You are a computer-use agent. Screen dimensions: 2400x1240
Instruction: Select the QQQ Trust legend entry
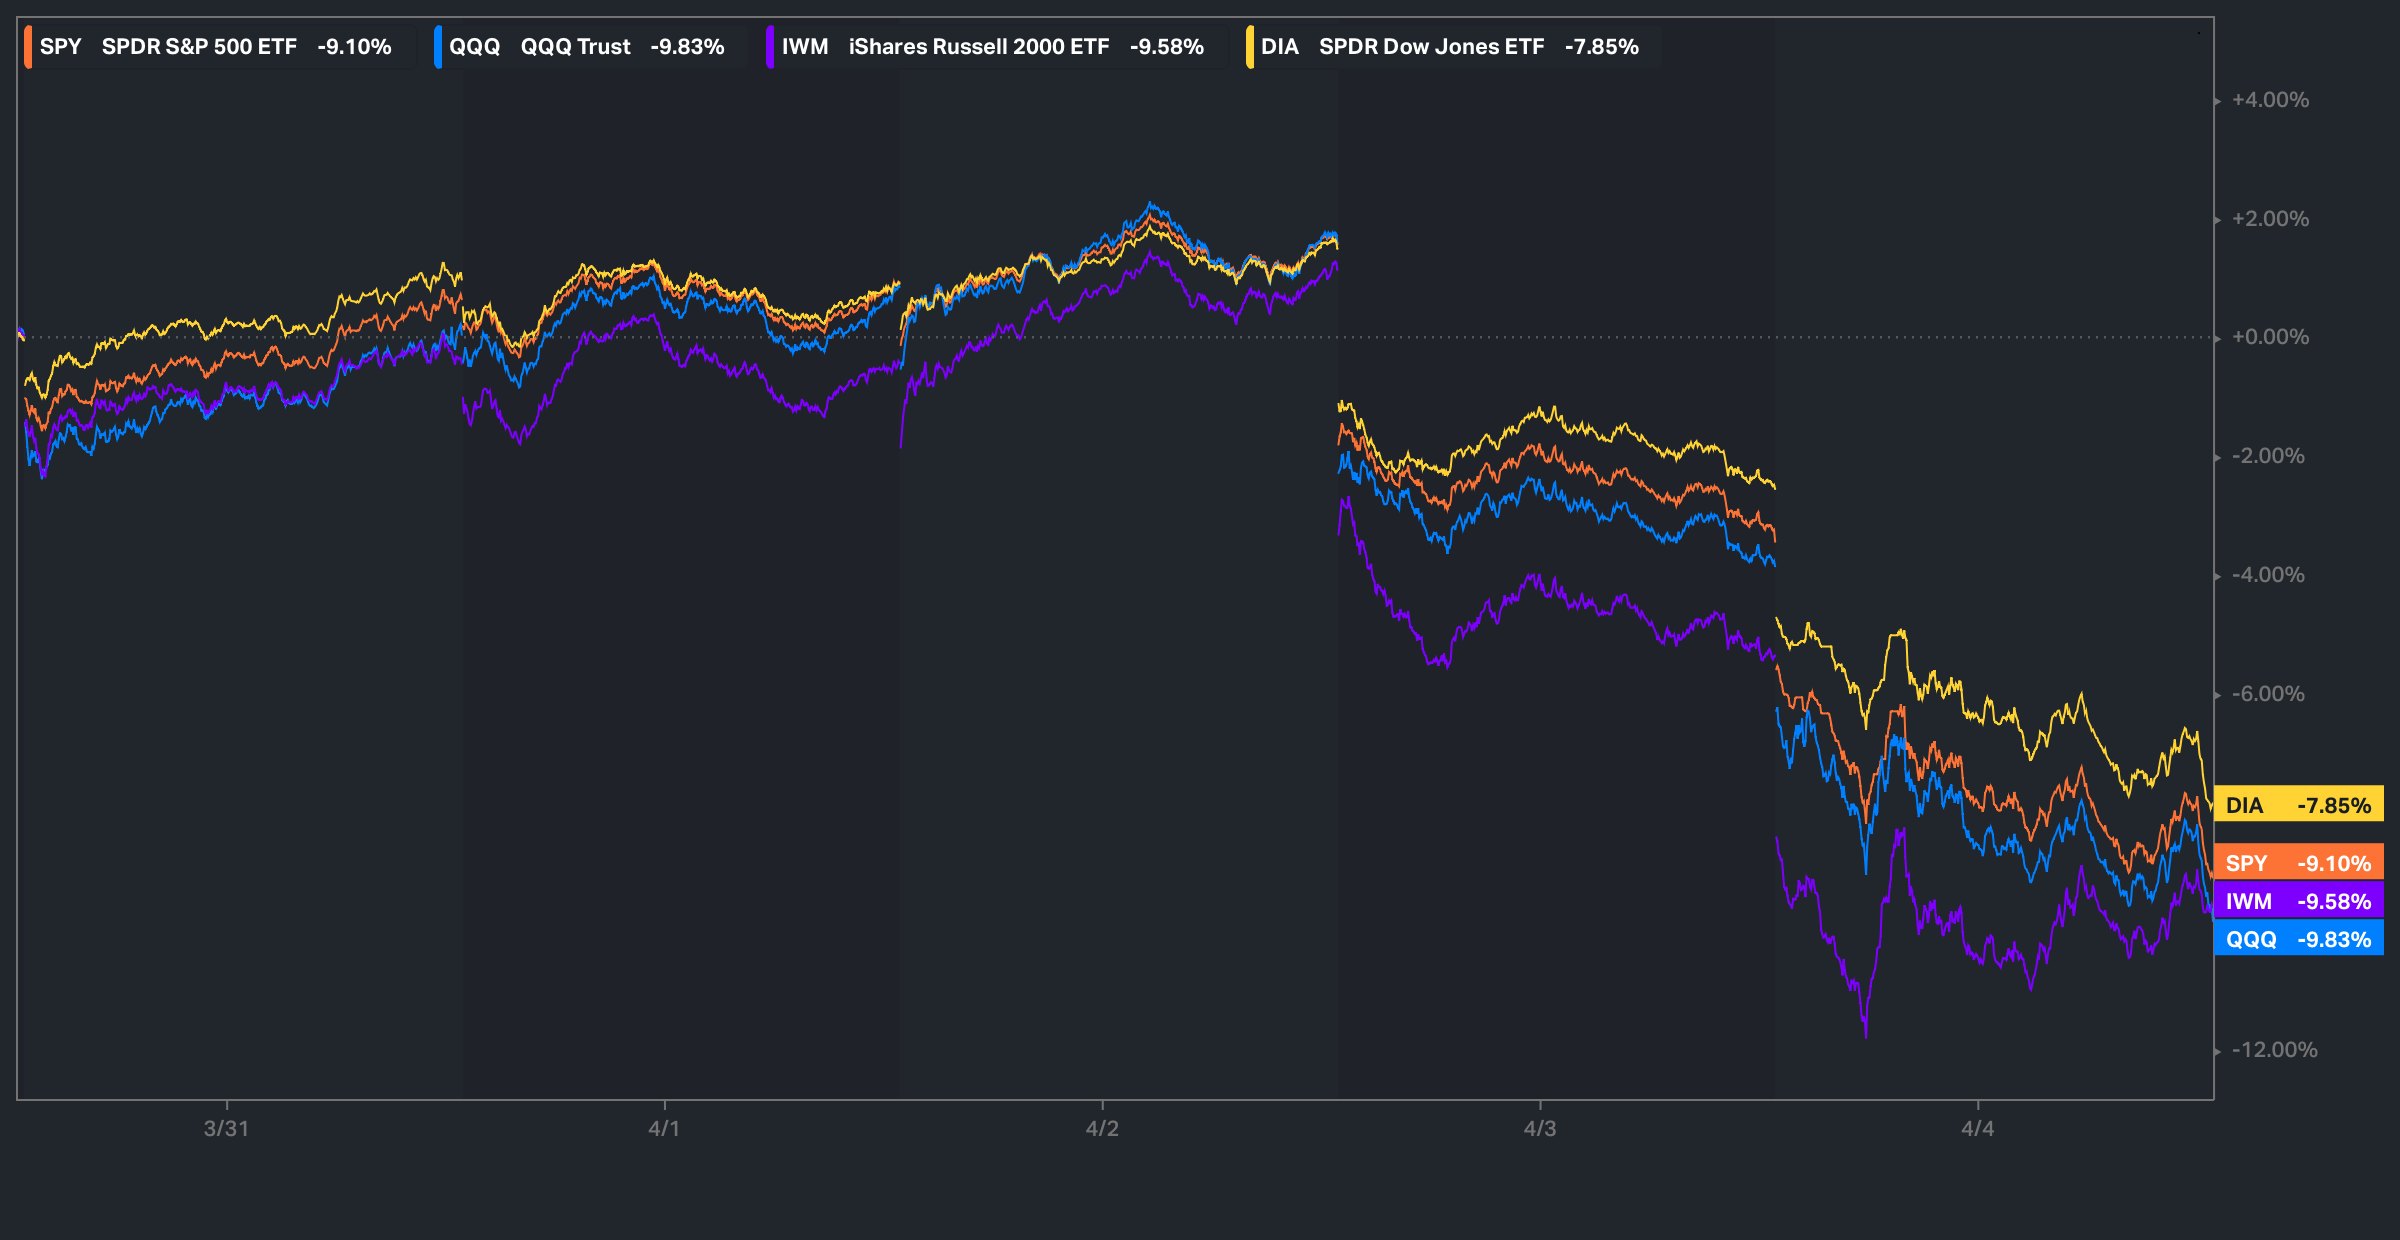(575, 47)
